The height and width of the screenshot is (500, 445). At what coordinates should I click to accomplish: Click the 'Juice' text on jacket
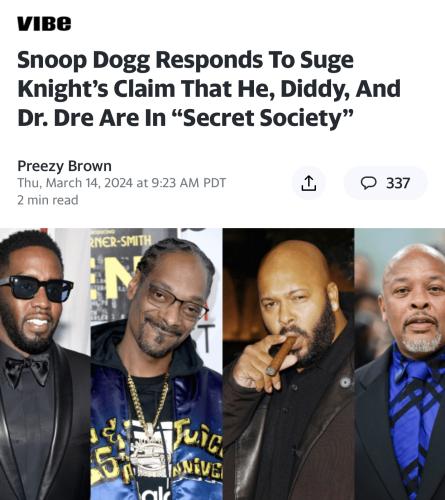[199, 434]
